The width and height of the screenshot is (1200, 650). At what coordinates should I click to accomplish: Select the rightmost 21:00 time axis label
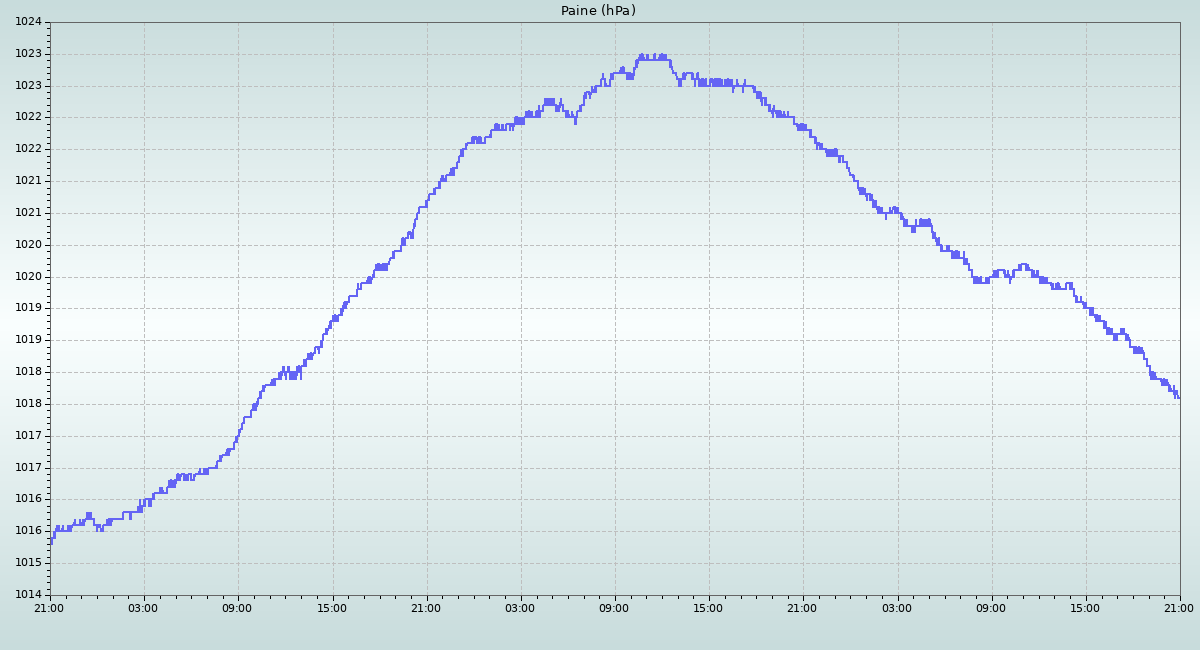[1179, 608]
